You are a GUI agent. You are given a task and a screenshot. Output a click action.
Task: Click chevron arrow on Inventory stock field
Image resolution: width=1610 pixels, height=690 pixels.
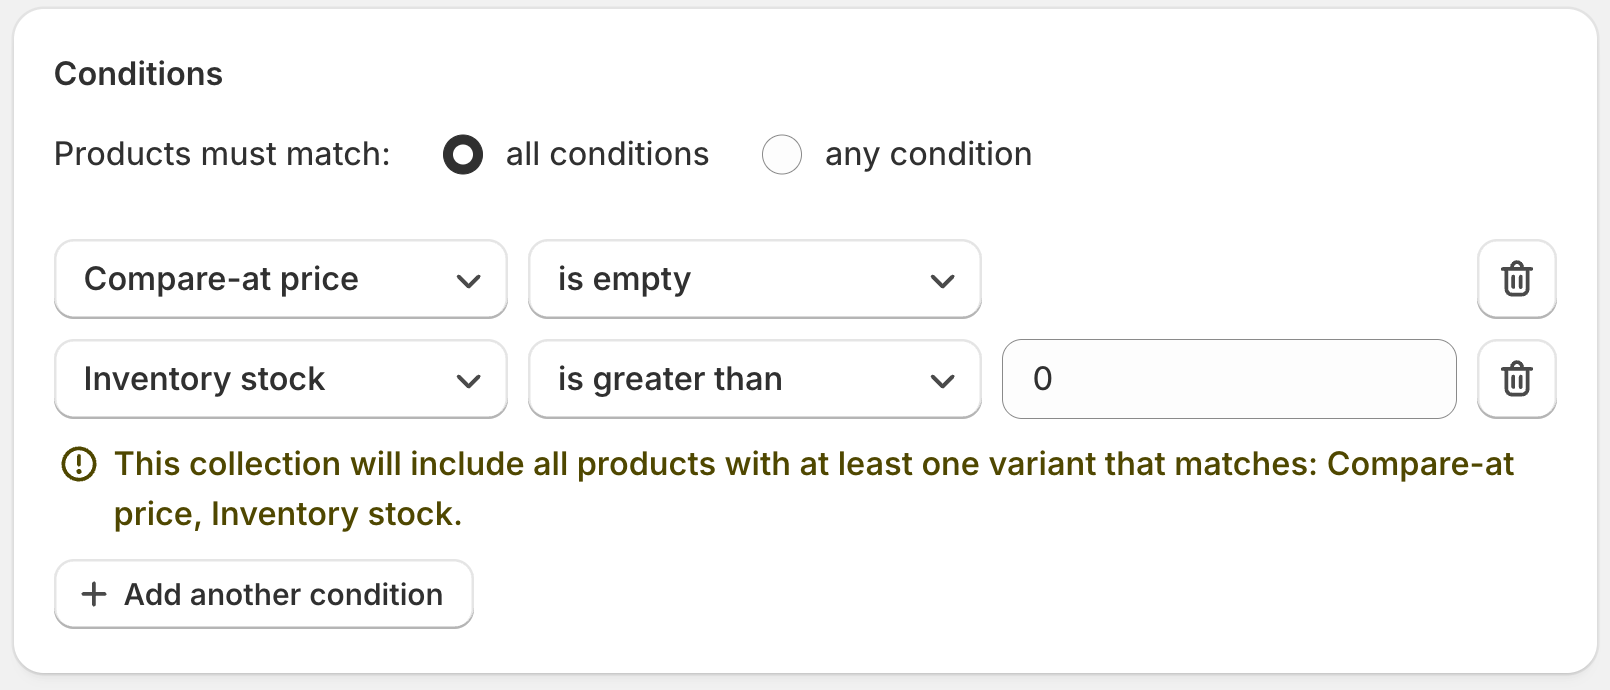[468, 381]
